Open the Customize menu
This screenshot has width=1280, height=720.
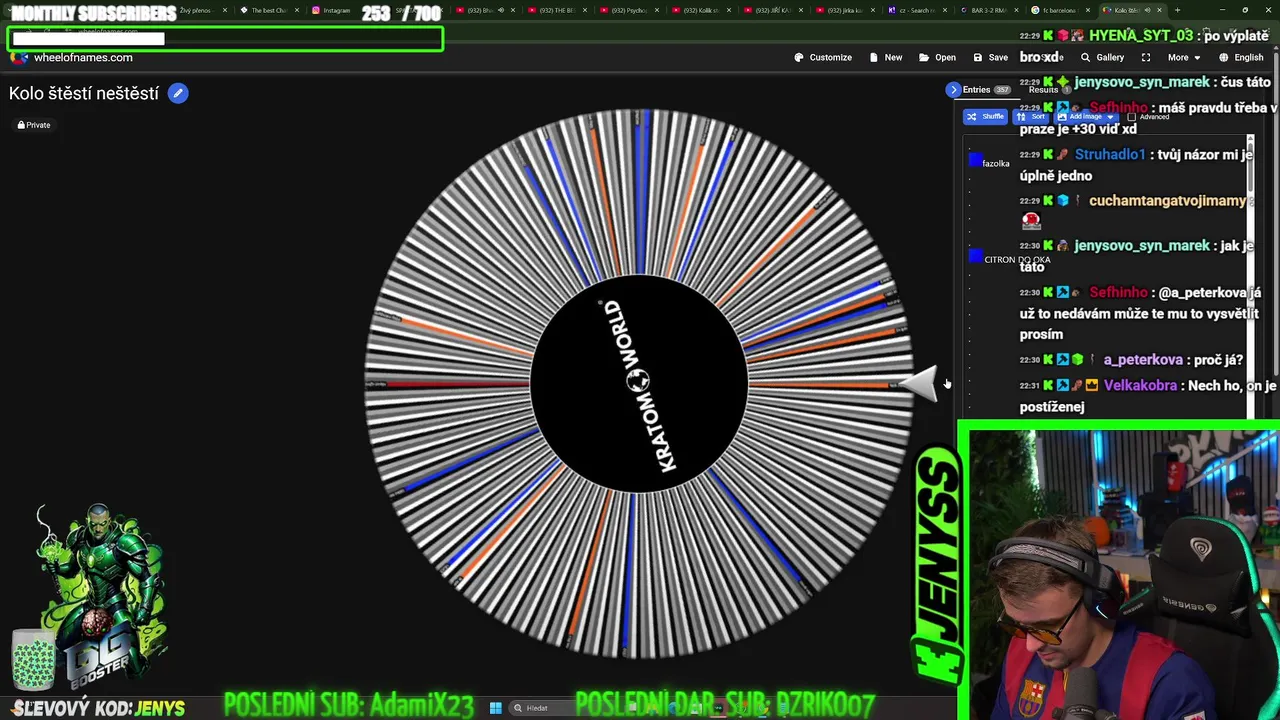coord(823,58)
